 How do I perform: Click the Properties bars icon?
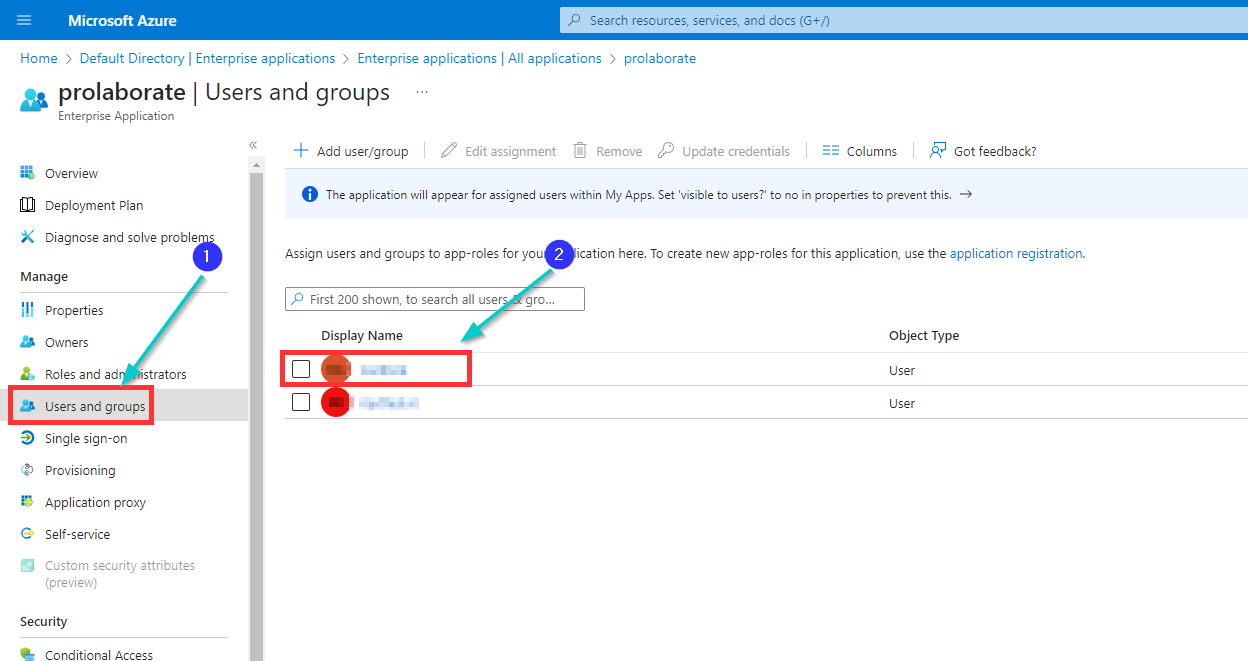27,310
